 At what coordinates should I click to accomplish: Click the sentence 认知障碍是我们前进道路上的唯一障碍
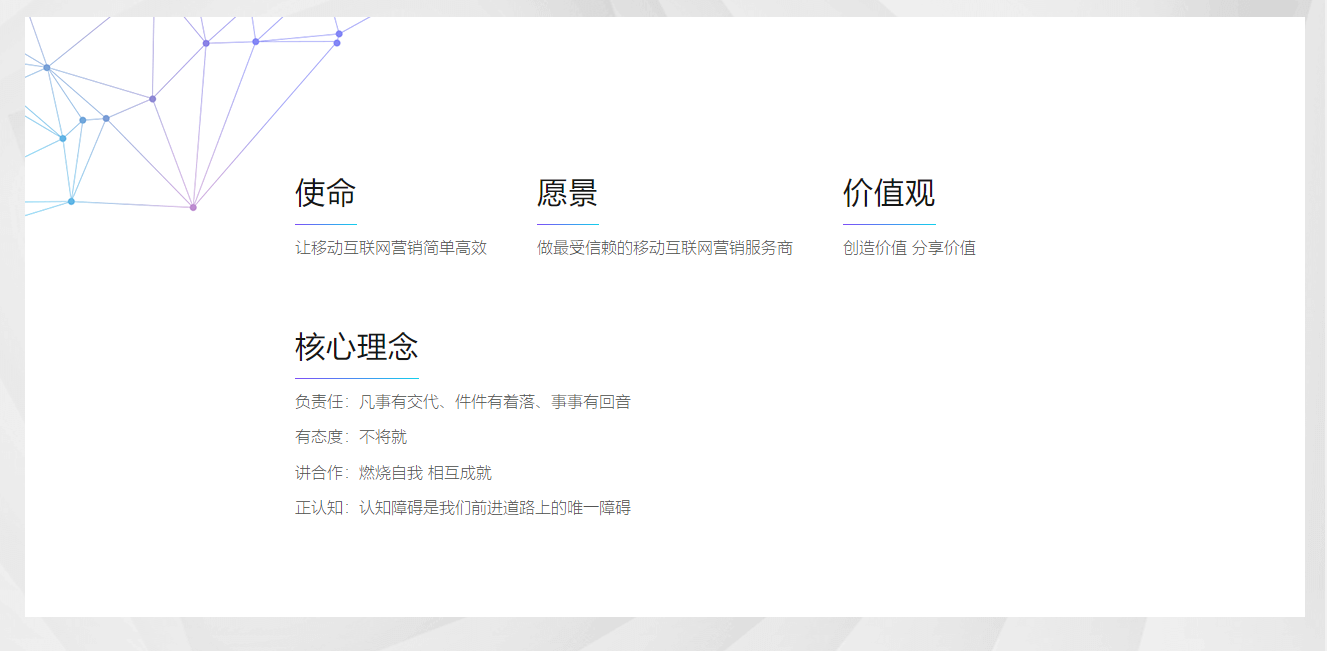coord(495,508)
